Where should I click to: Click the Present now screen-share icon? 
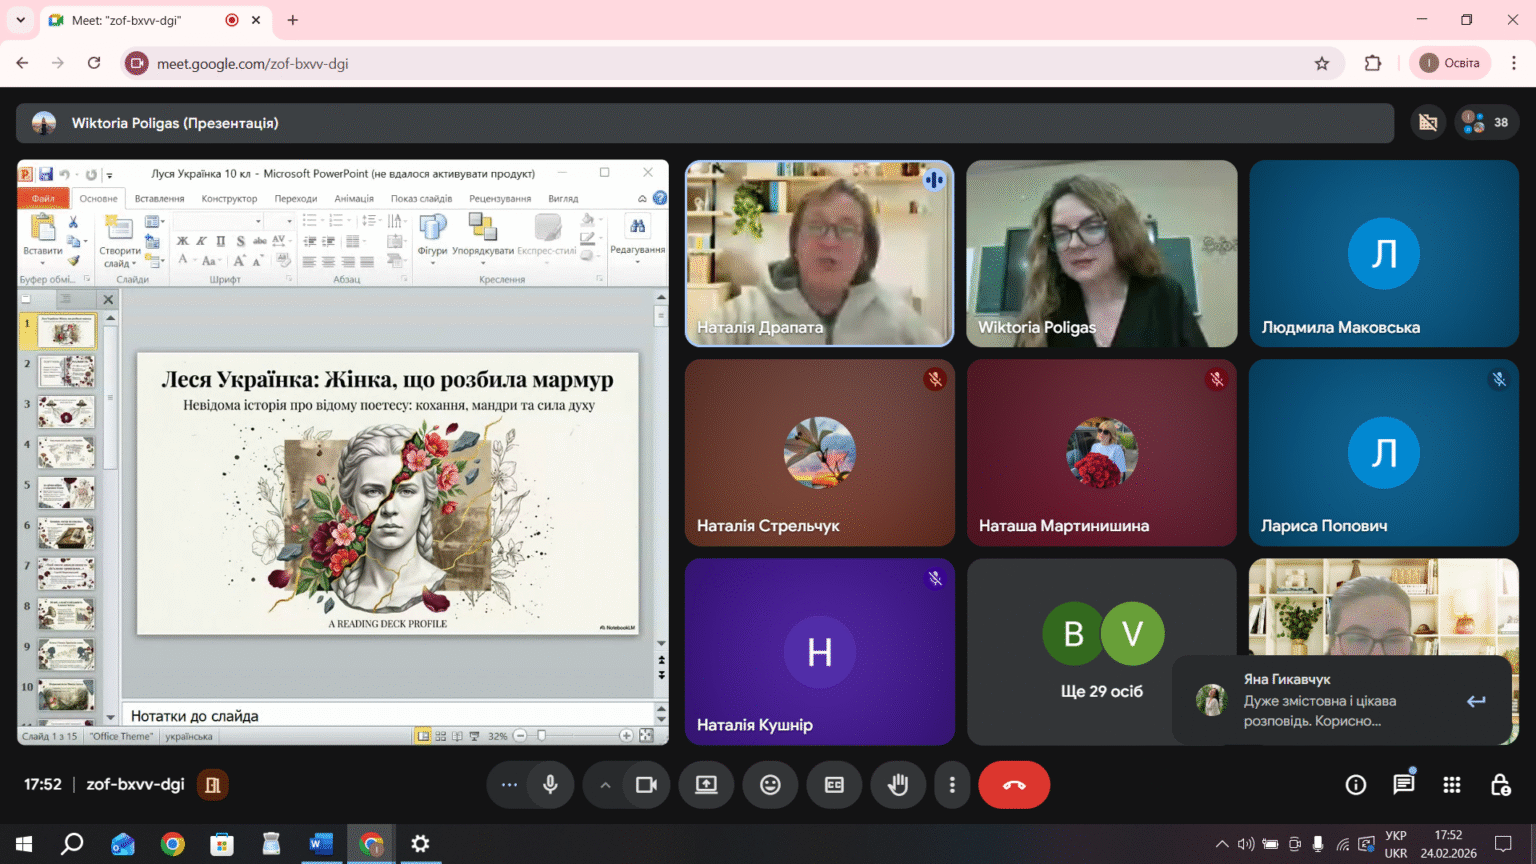(x=706, y=785)
